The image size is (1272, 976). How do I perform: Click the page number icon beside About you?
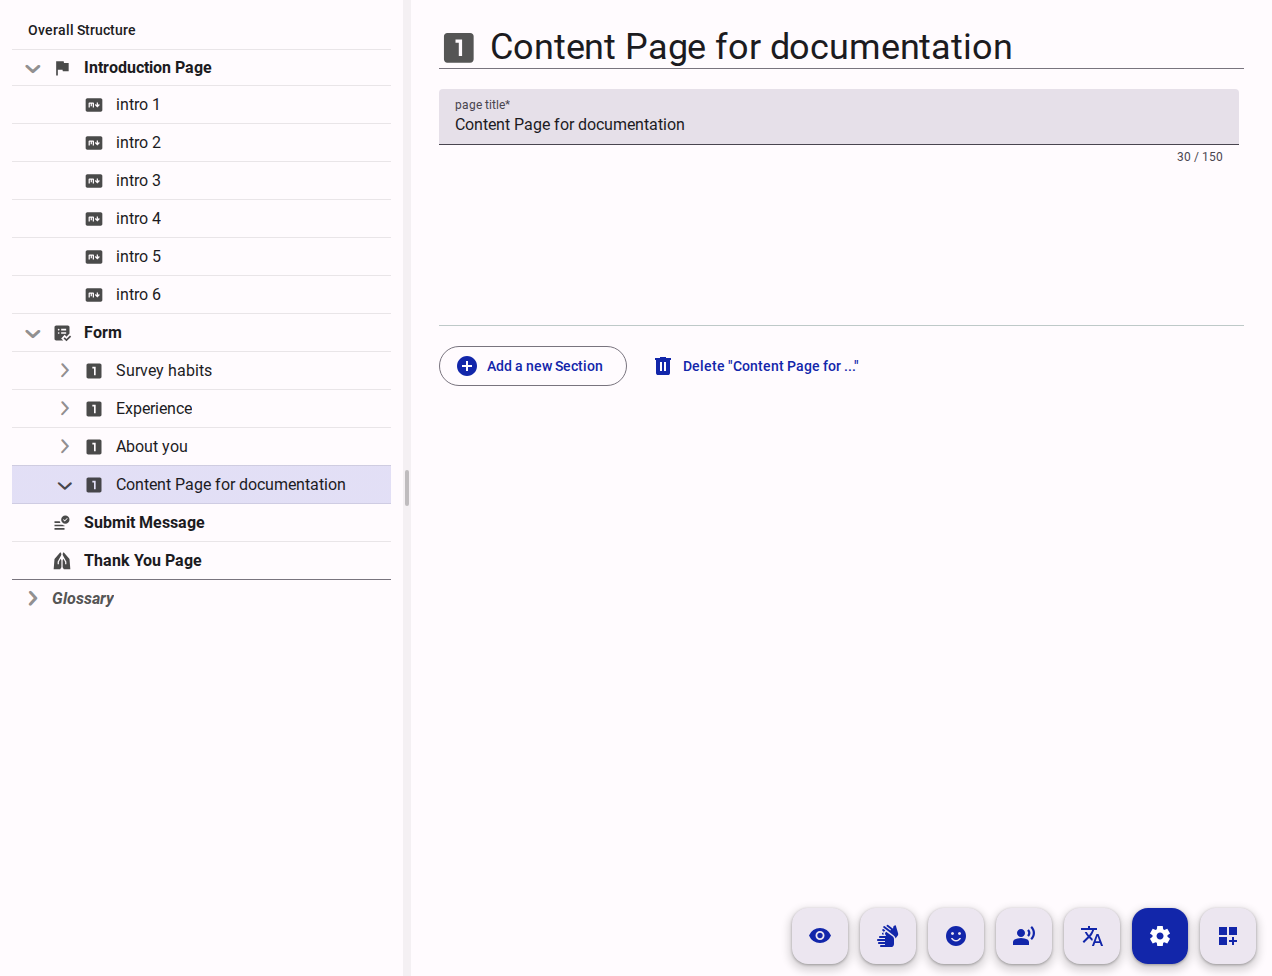point(94,447)
